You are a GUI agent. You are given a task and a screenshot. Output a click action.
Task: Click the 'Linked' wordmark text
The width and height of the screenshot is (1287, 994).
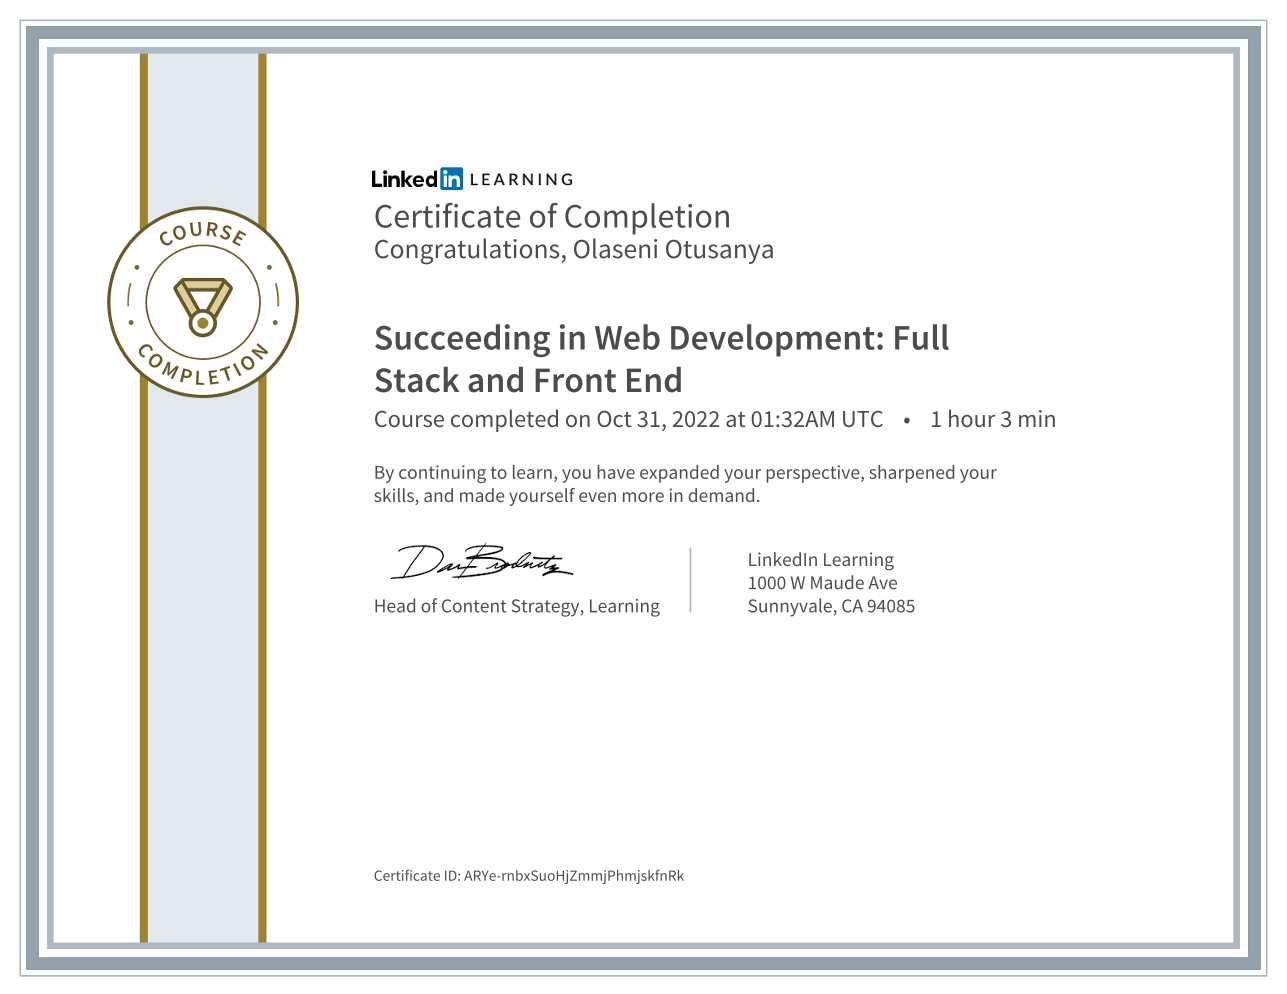click(404, 179)
